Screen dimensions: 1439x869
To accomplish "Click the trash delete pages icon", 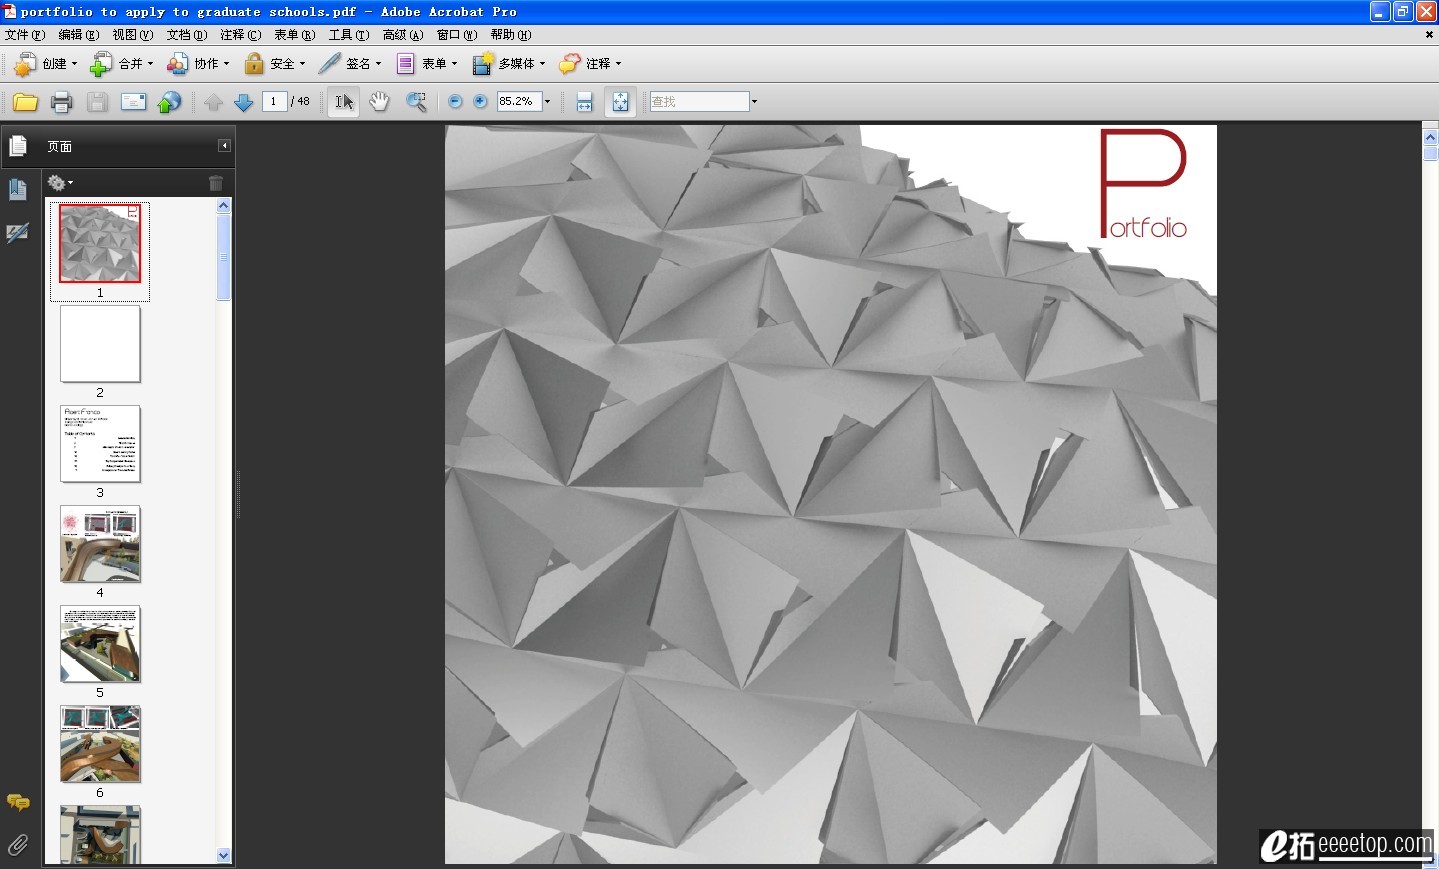I will click(216, 182).
